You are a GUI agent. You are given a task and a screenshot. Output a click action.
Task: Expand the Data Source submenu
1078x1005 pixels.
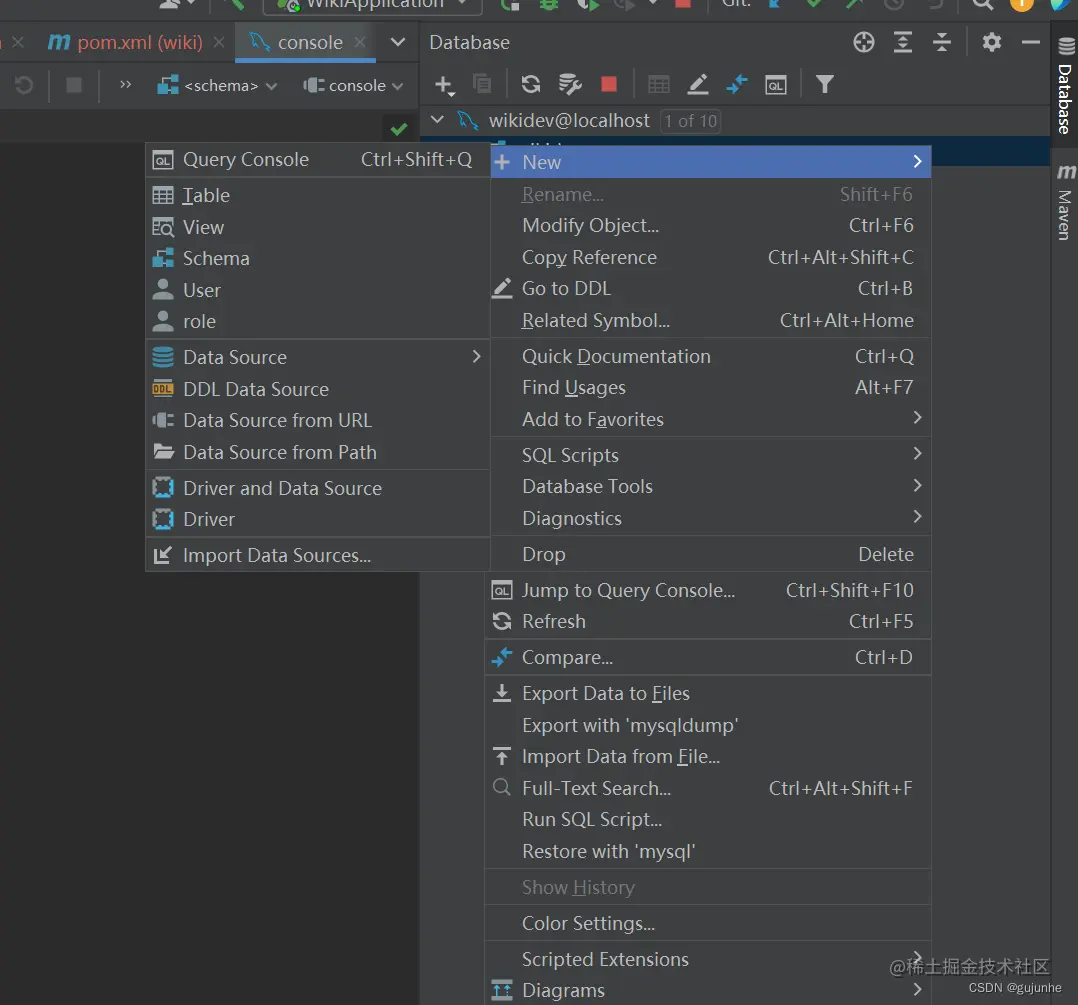click(x=317, y=357)
